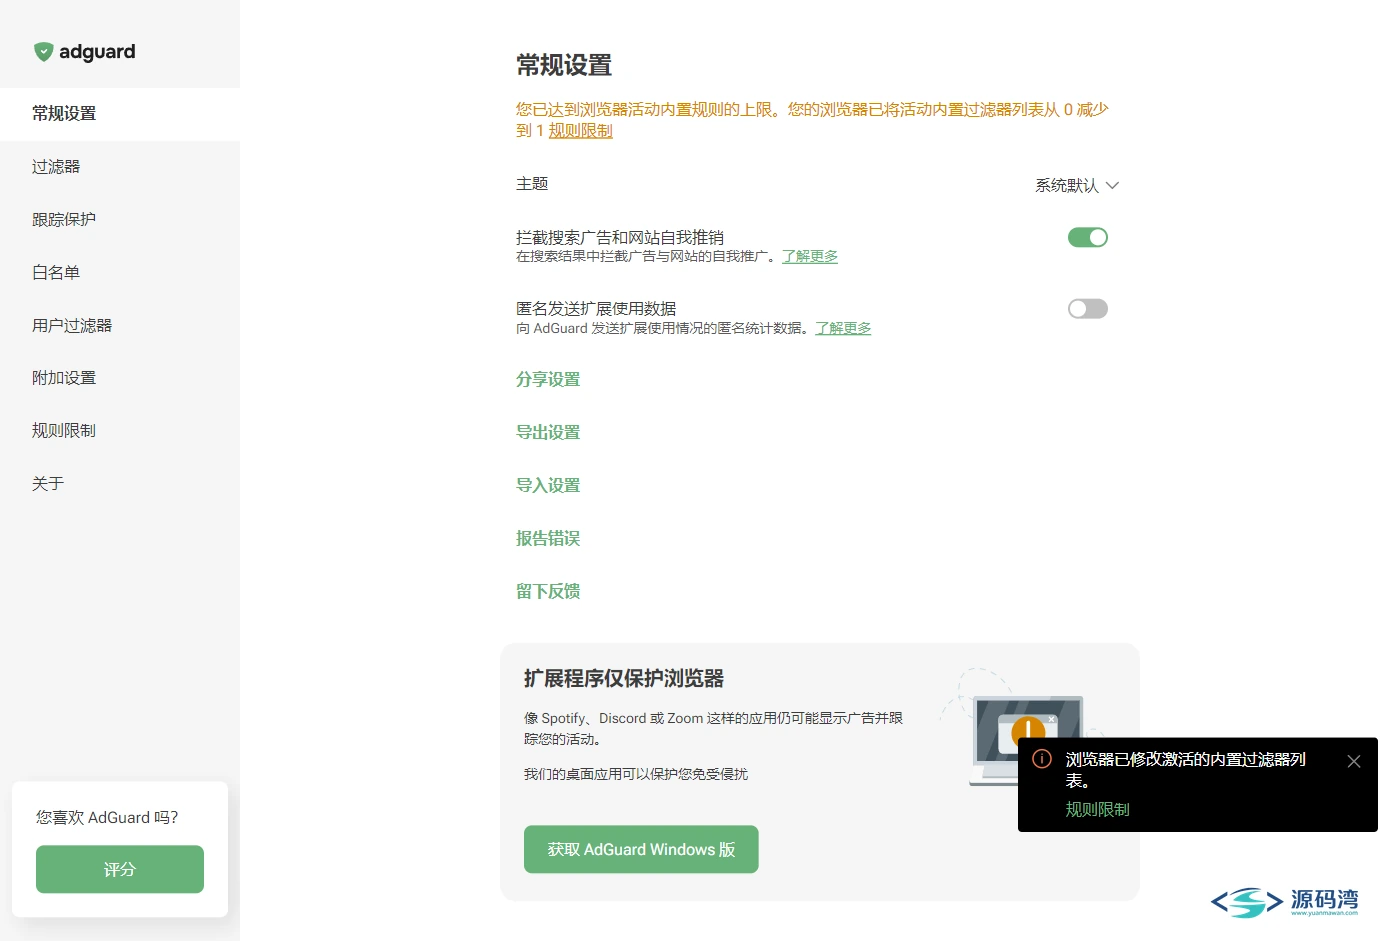Click 获取 AdGuard Windows 版 button

pyautogui.click(x=641, y=850)
